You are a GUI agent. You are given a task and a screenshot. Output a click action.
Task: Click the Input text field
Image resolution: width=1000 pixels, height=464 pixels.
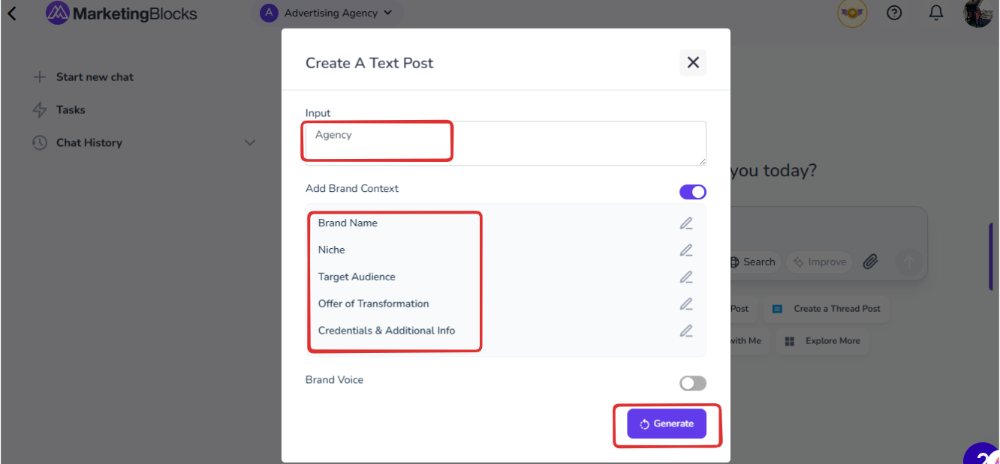(x=504, y=143)
